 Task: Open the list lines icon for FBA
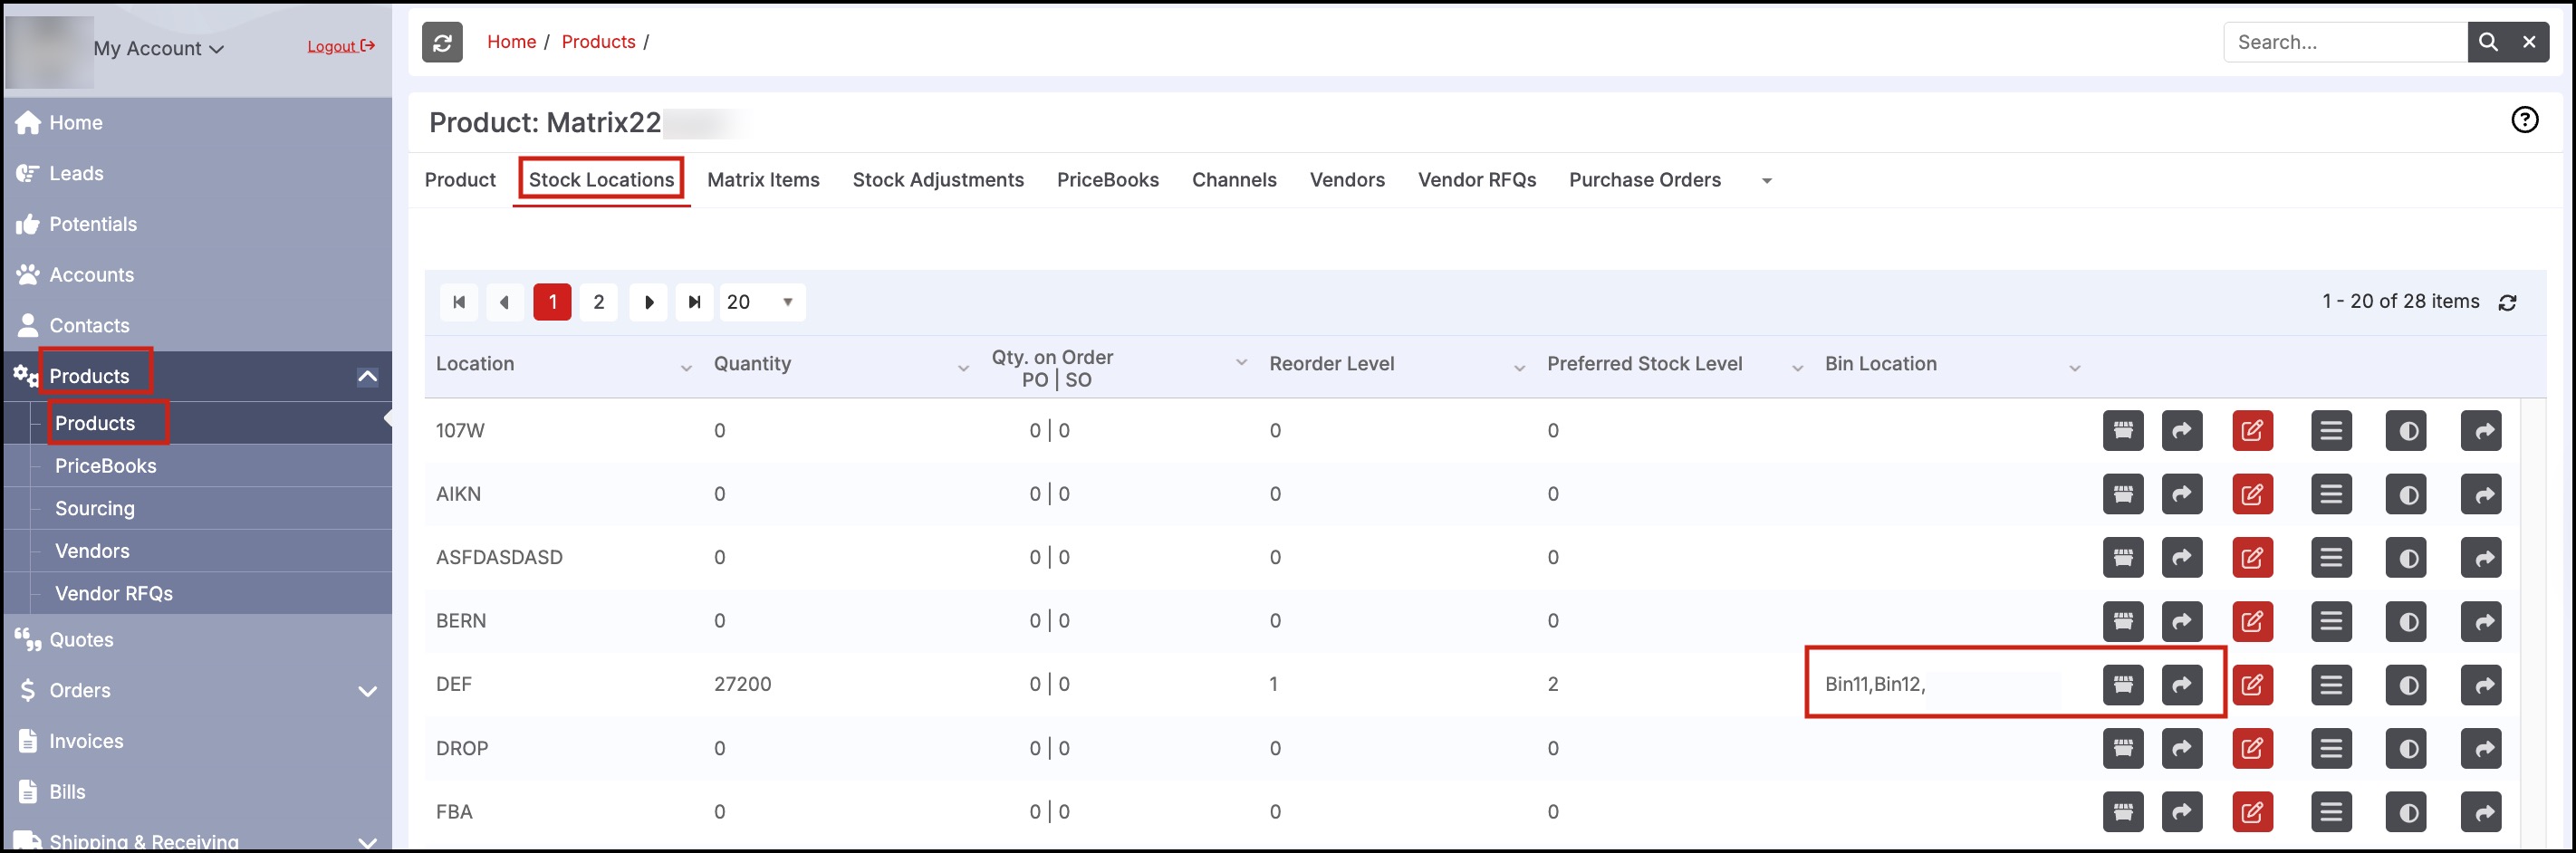pos(2332,812)
